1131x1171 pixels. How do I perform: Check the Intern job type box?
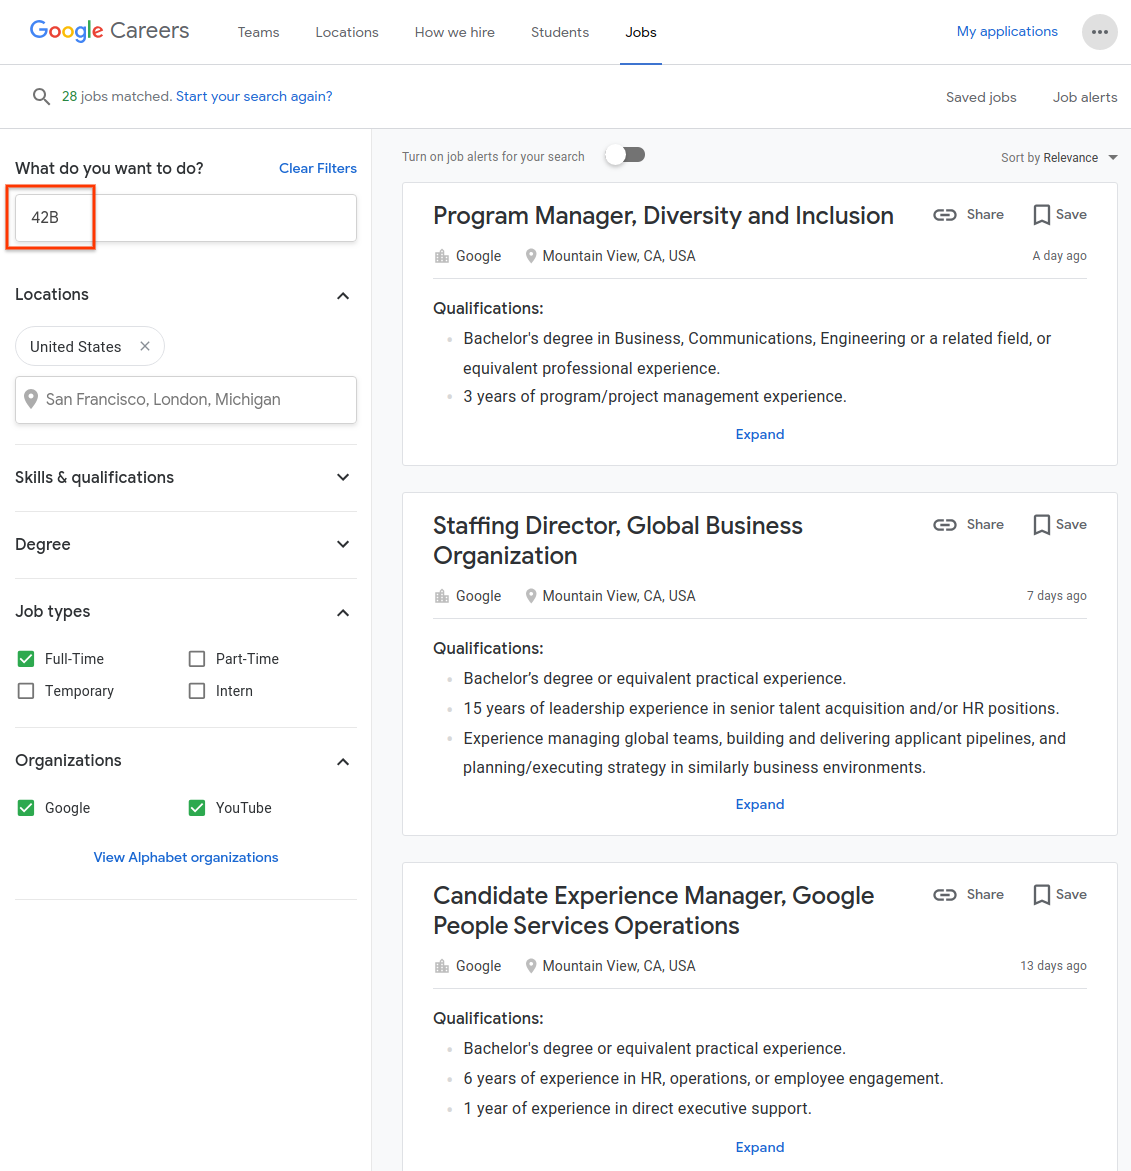click(x=197, y=691)
